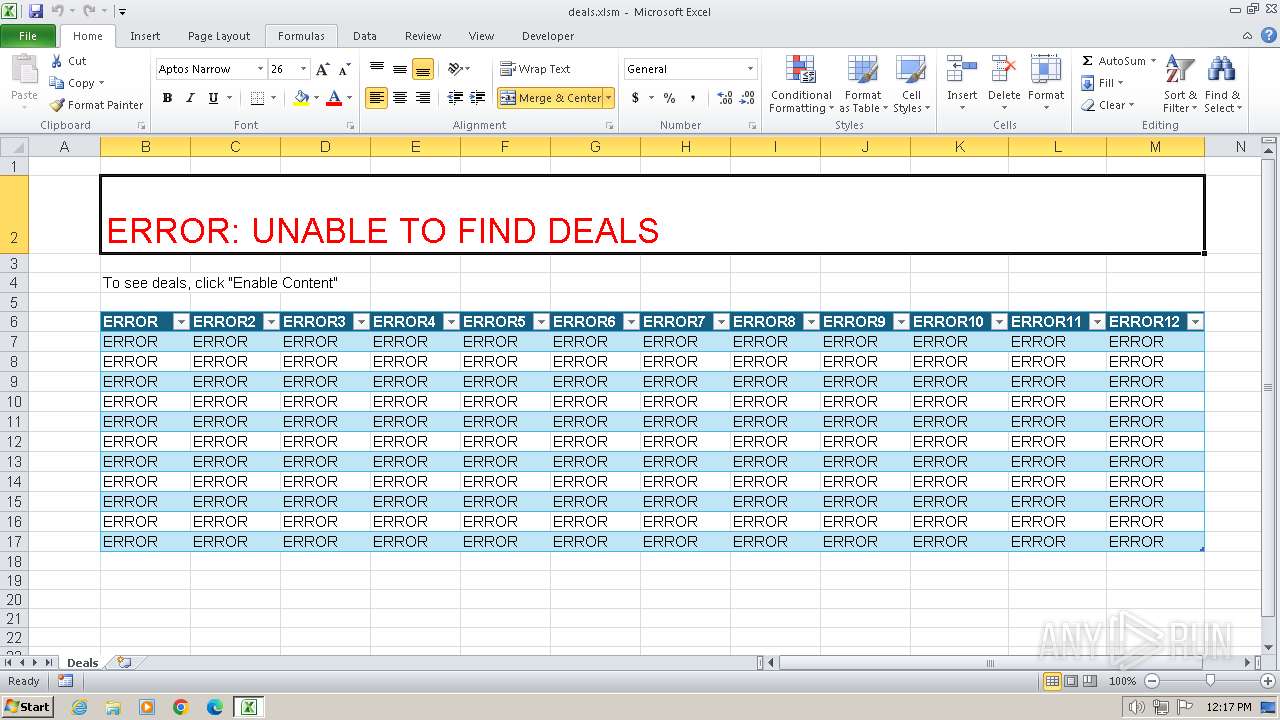Click Decrease Decimal icon
Viewport: 1280px width, 720px height.
coord(748,98)
